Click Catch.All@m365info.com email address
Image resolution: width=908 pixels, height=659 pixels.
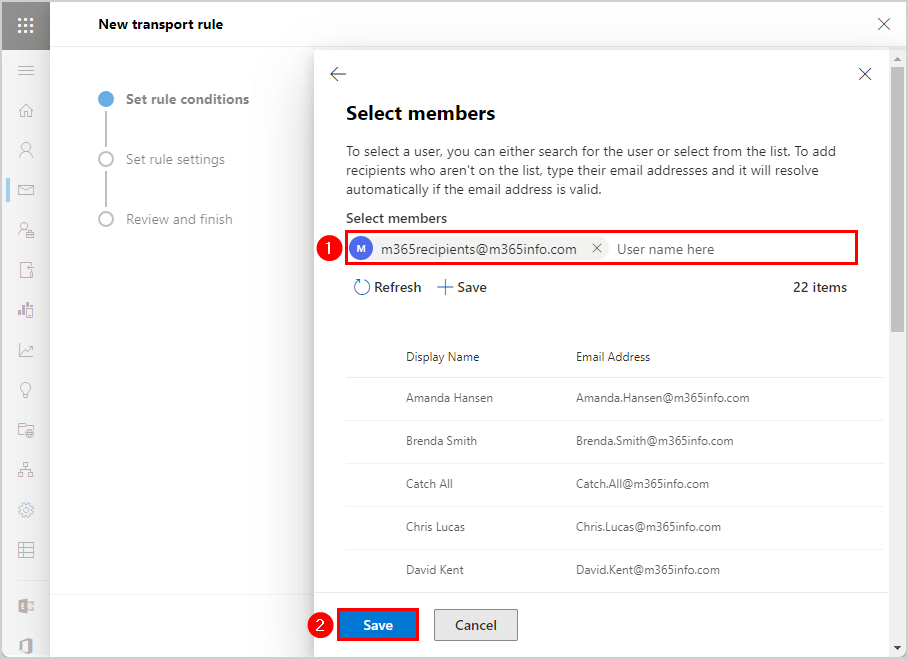pos(642,484)
